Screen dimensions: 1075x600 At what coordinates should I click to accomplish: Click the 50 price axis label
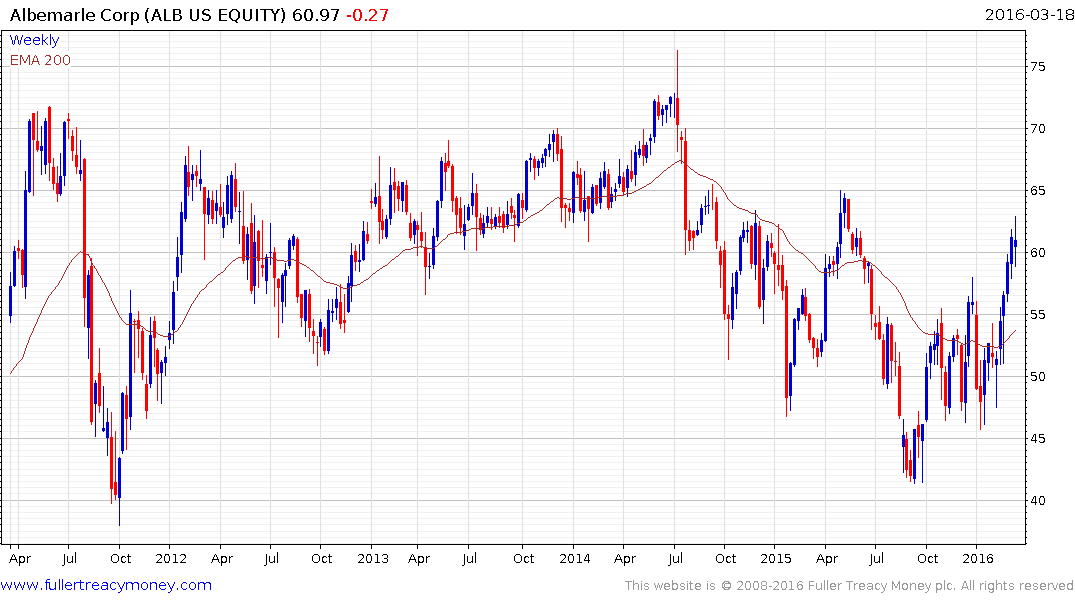tap(1037, 376)
